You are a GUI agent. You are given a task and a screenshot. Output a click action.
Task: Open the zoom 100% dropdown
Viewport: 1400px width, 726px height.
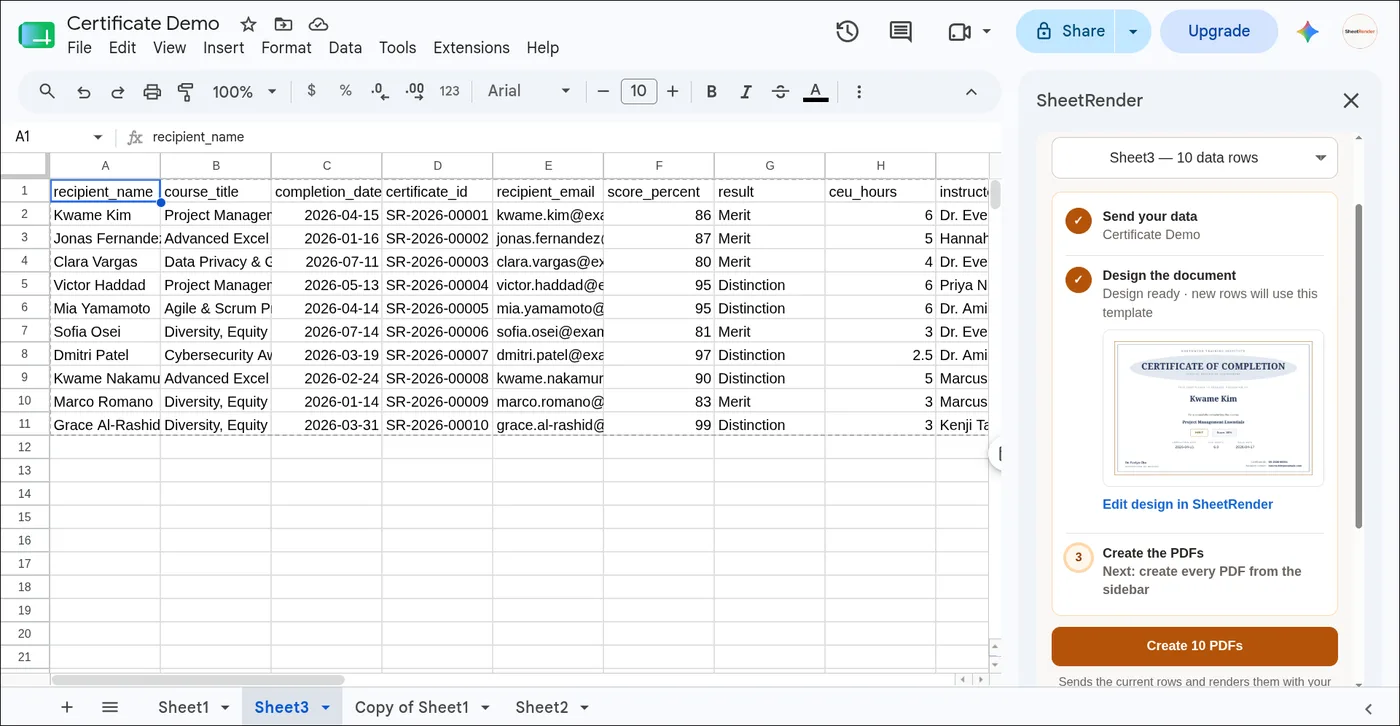click(244, 91)
